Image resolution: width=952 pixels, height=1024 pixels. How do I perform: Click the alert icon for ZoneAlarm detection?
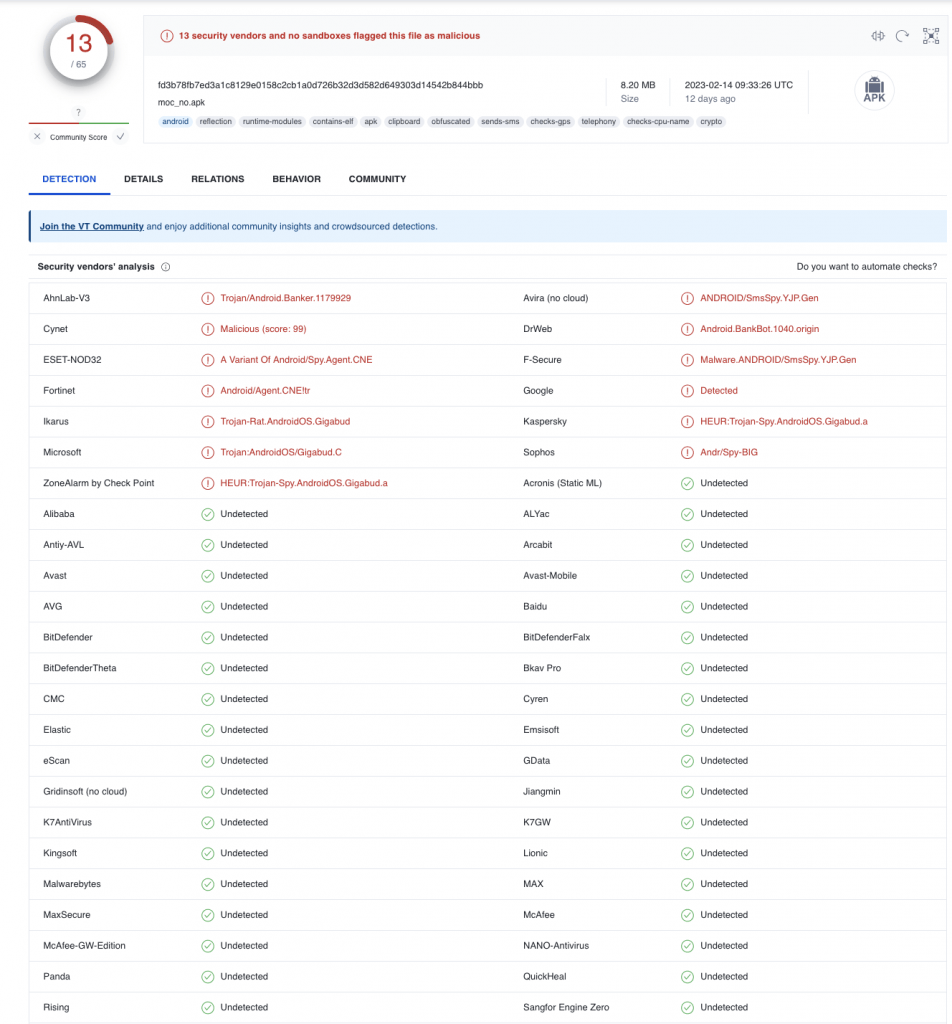point(208,483)
